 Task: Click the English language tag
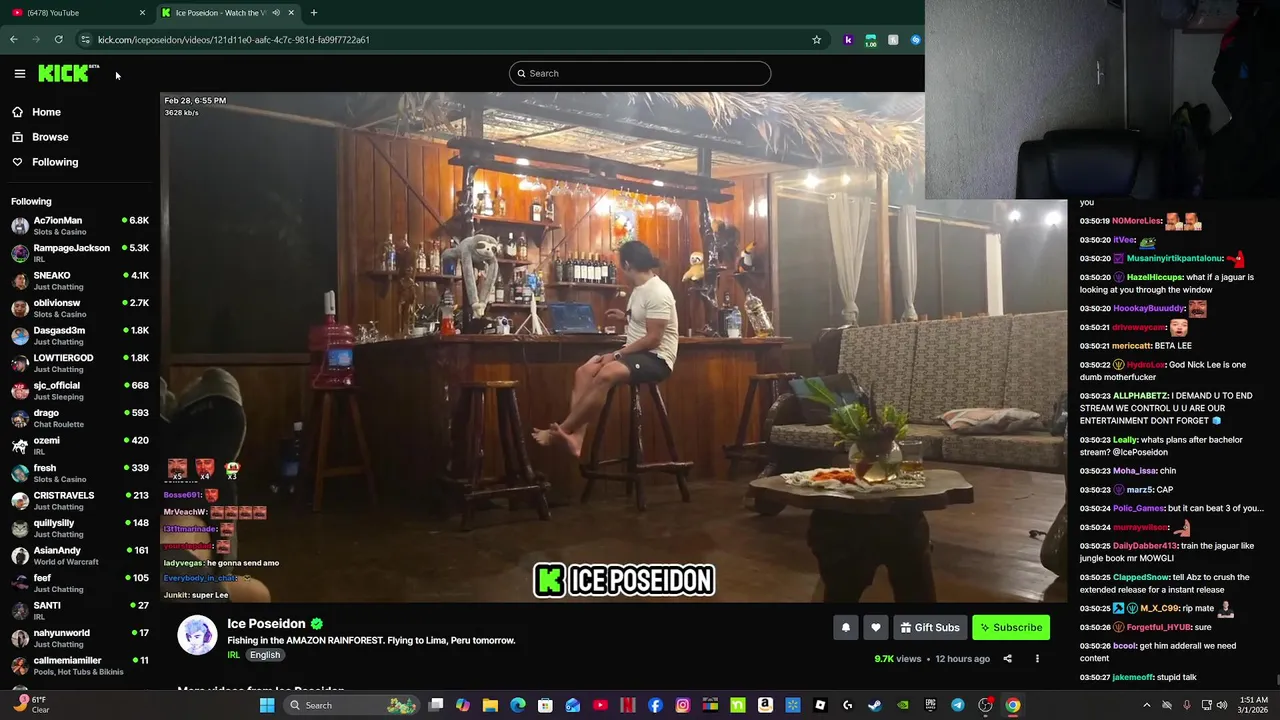point(265,655)
